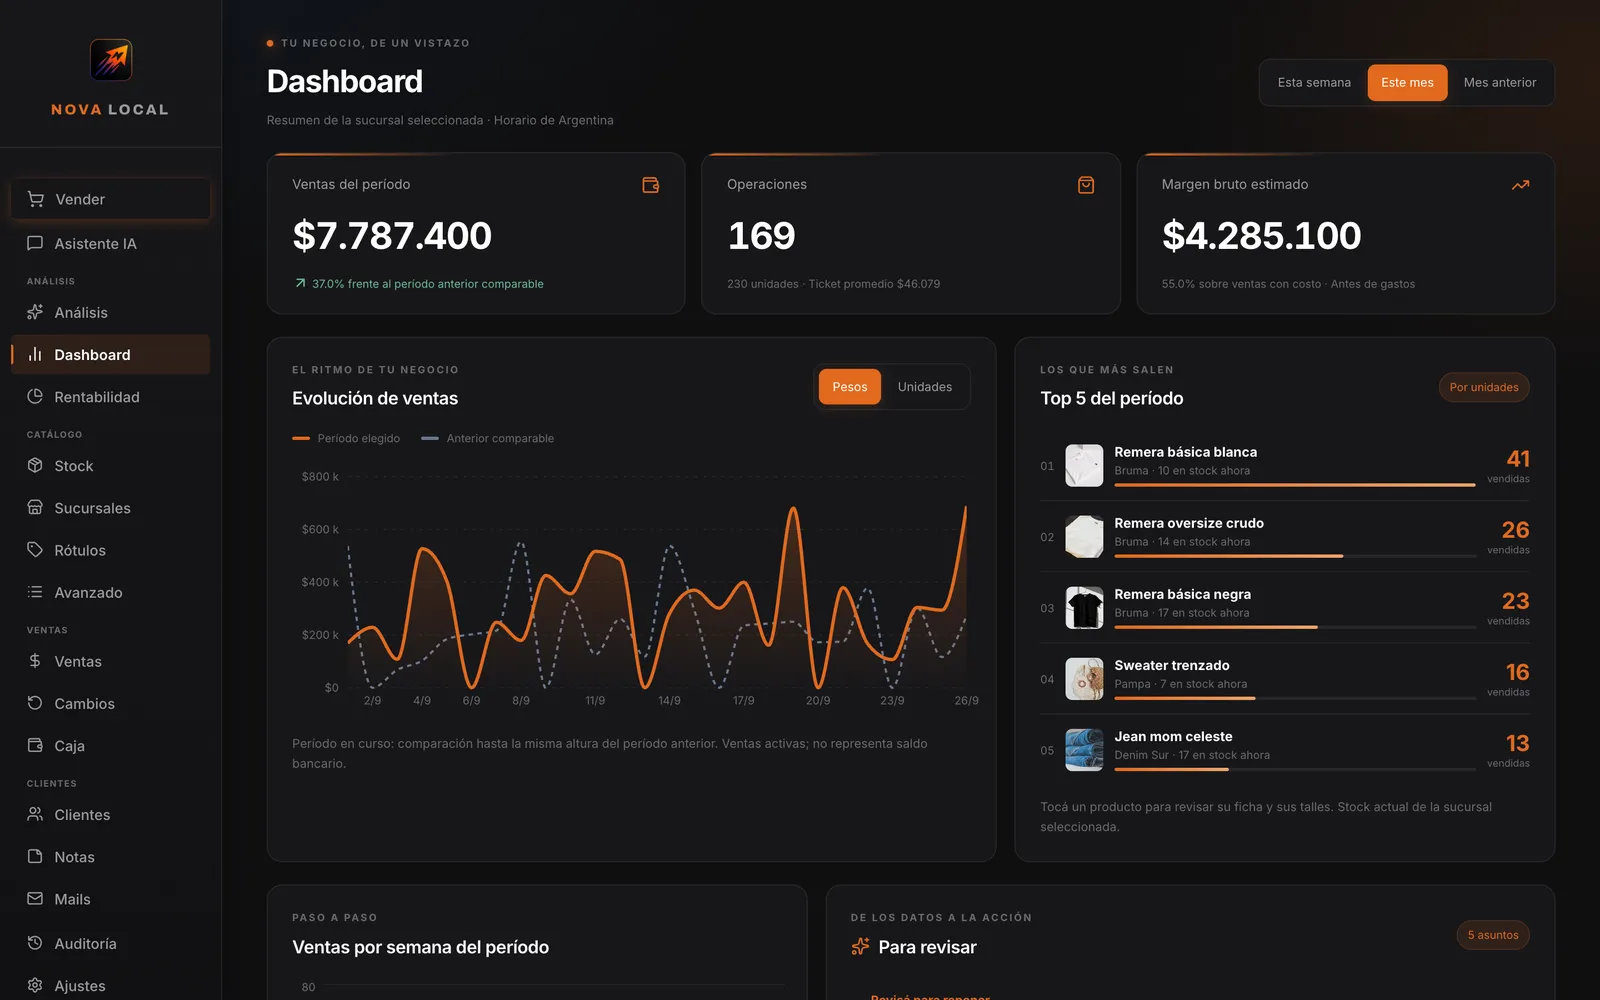This screenshot has width=1600, height=1000.
Task: Click Sweater trenzado product thumbnail
Action: 1084,678
